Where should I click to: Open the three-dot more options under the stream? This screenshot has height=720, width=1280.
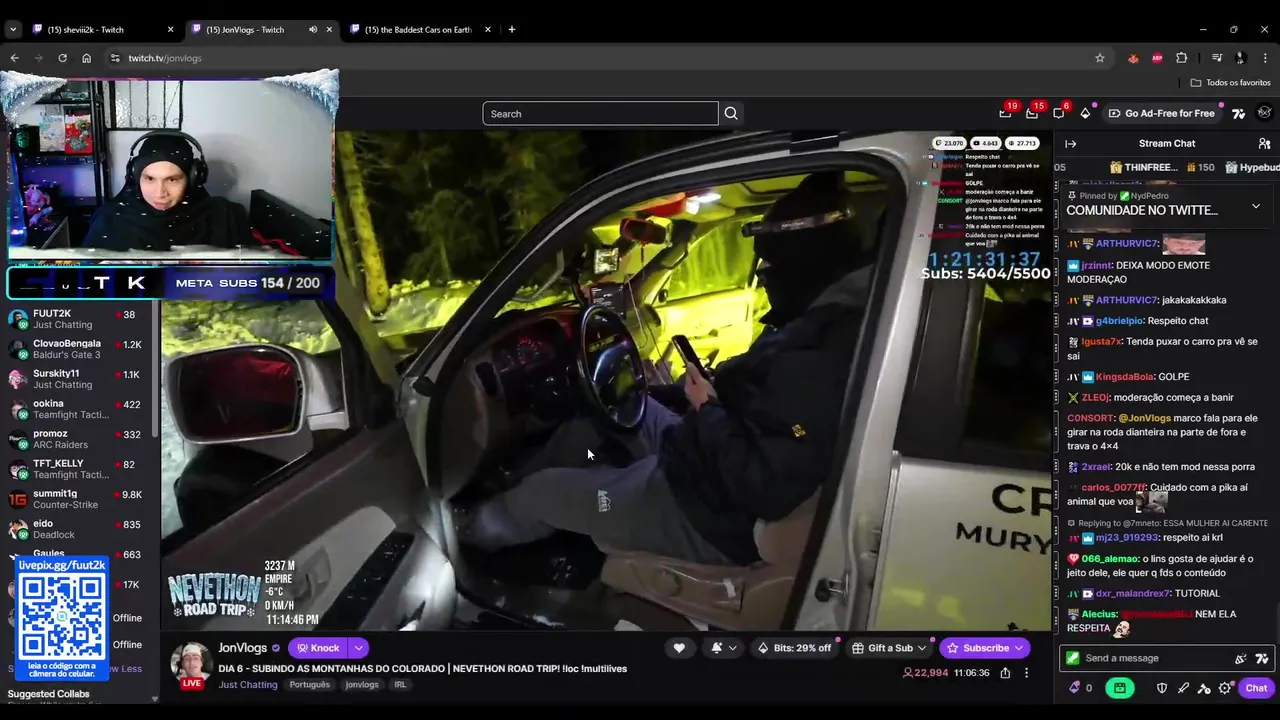pos(1026,673)
